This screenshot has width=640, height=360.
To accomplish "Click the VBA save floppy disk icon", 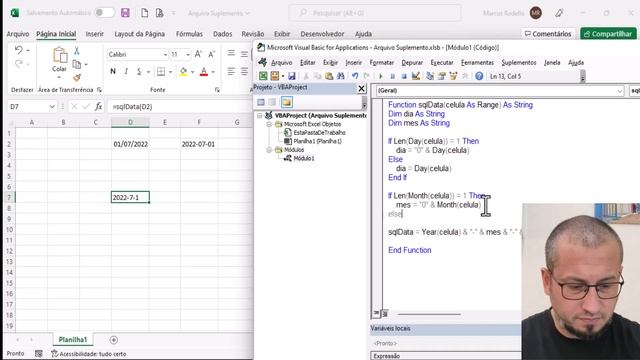I will point(291,76).
